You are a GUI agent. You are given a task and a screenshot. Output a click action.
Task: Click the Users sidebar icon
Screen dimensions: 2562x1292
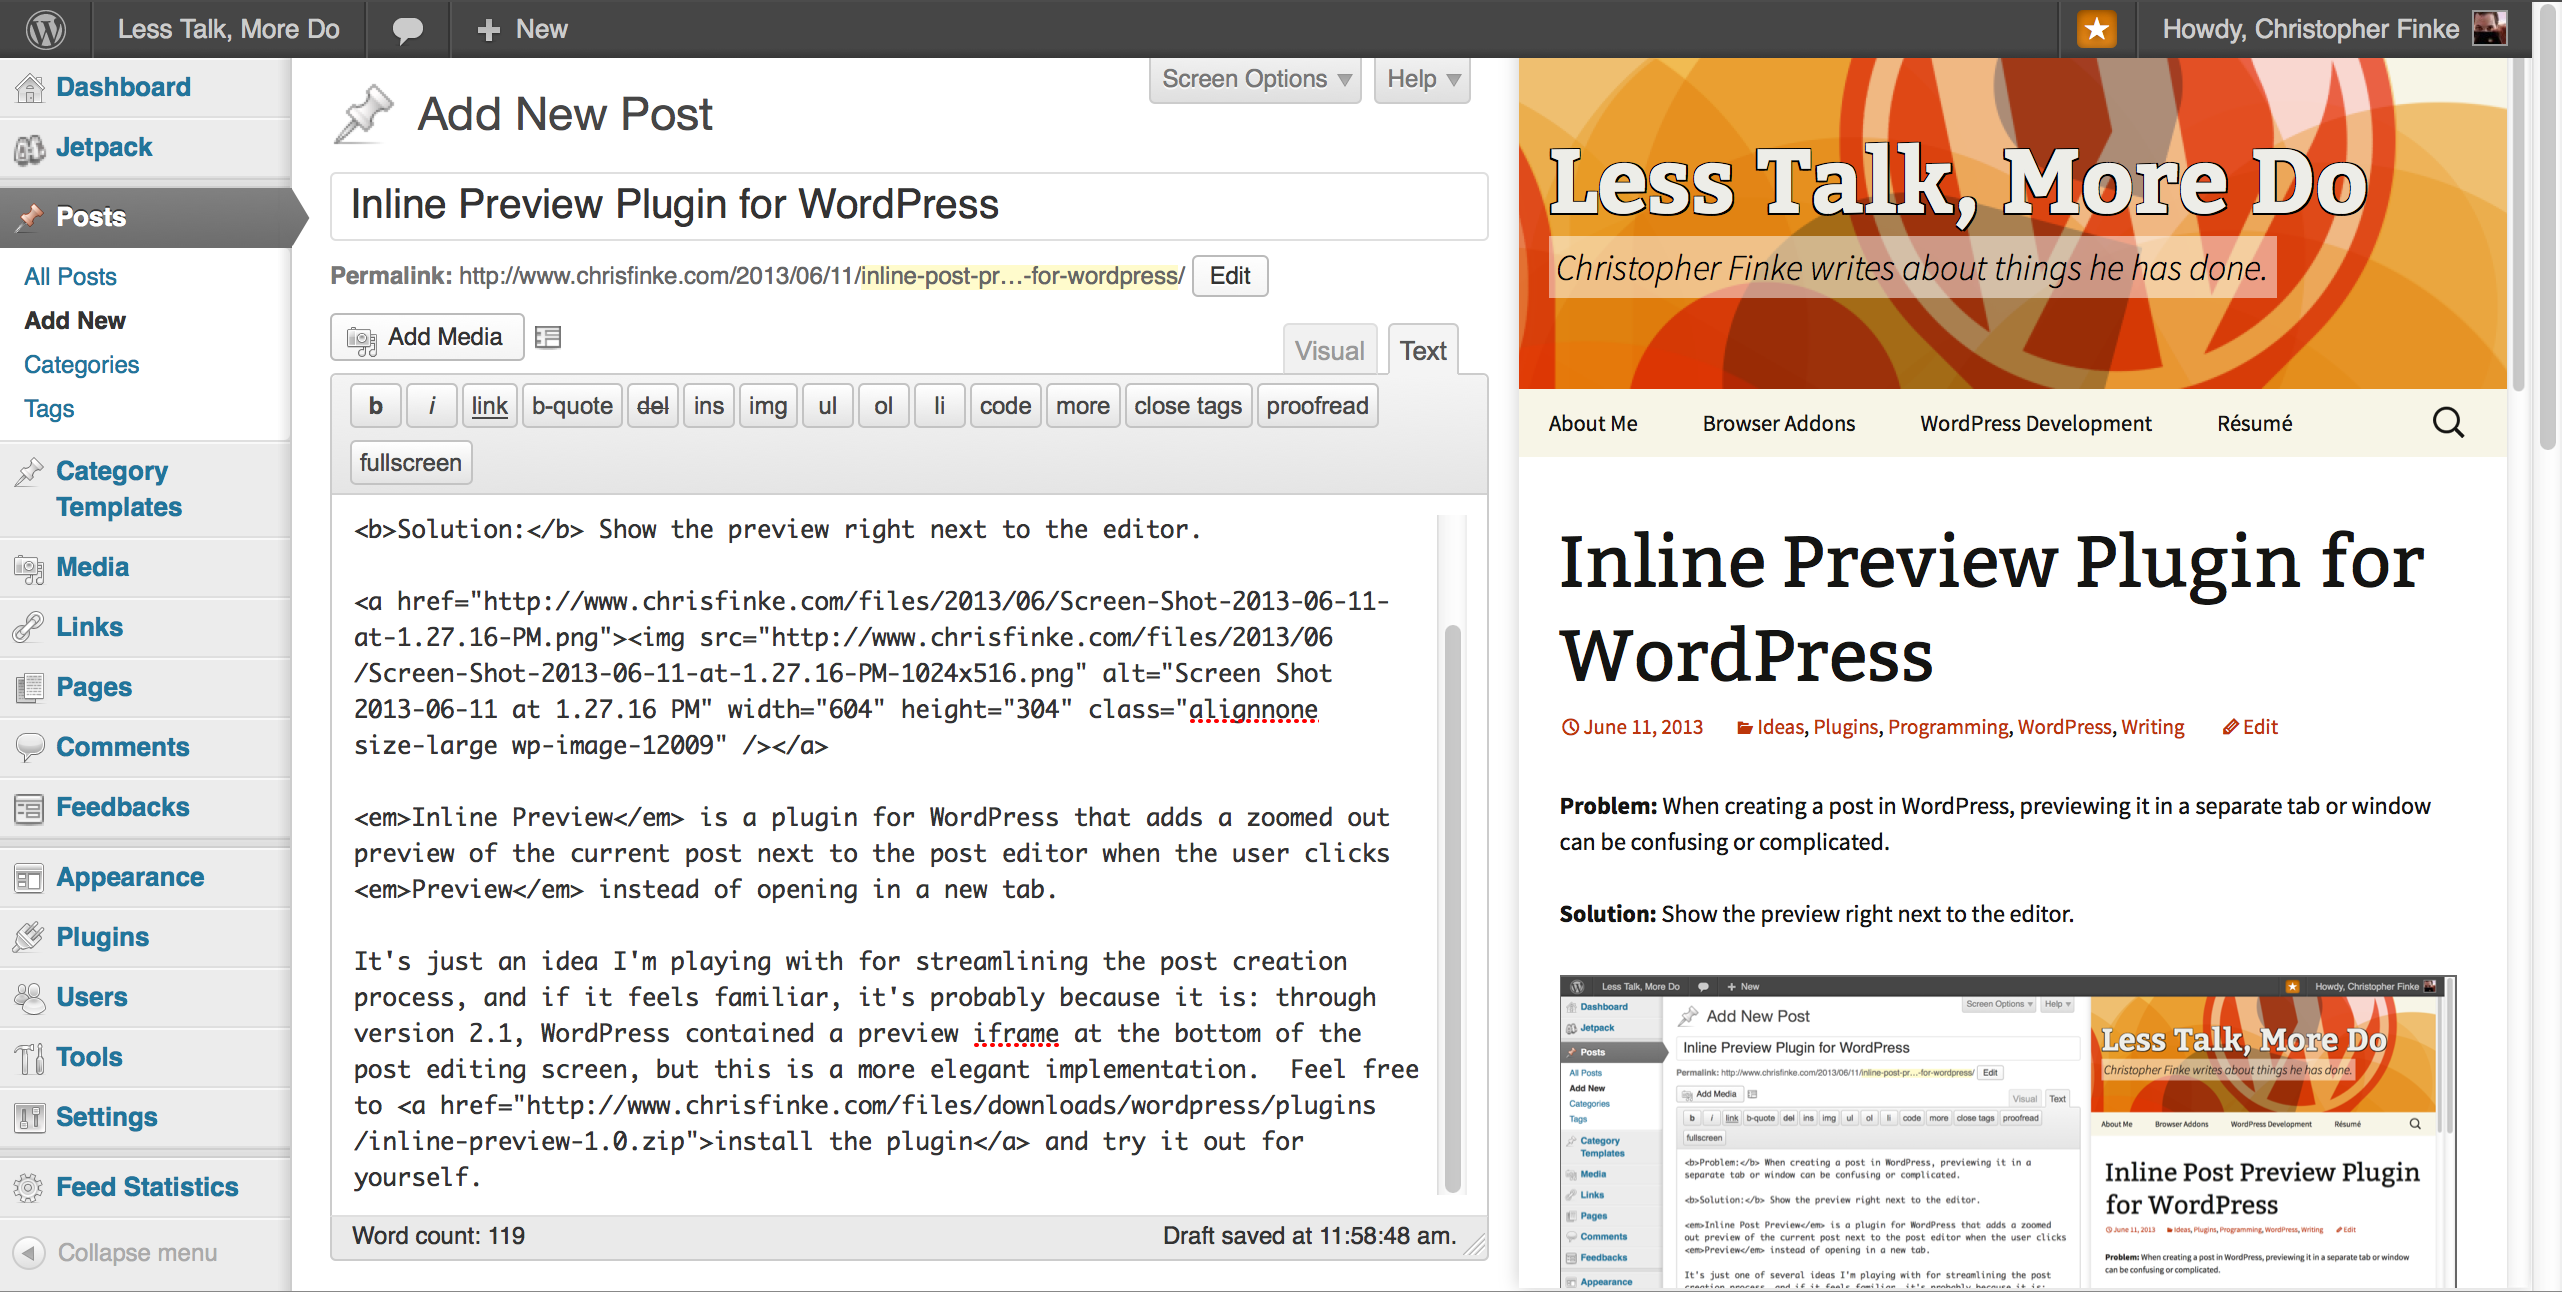(x=30, y=998)
